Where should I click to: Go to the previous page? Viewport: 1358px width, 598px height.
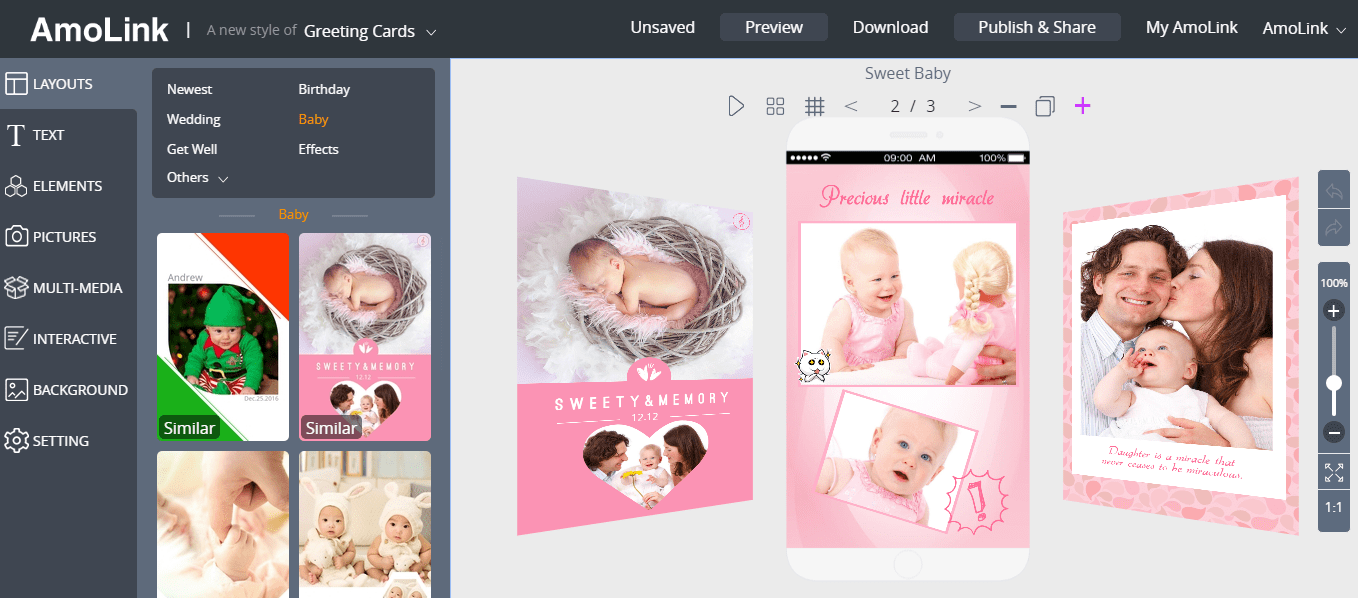[x=851, y=106]
